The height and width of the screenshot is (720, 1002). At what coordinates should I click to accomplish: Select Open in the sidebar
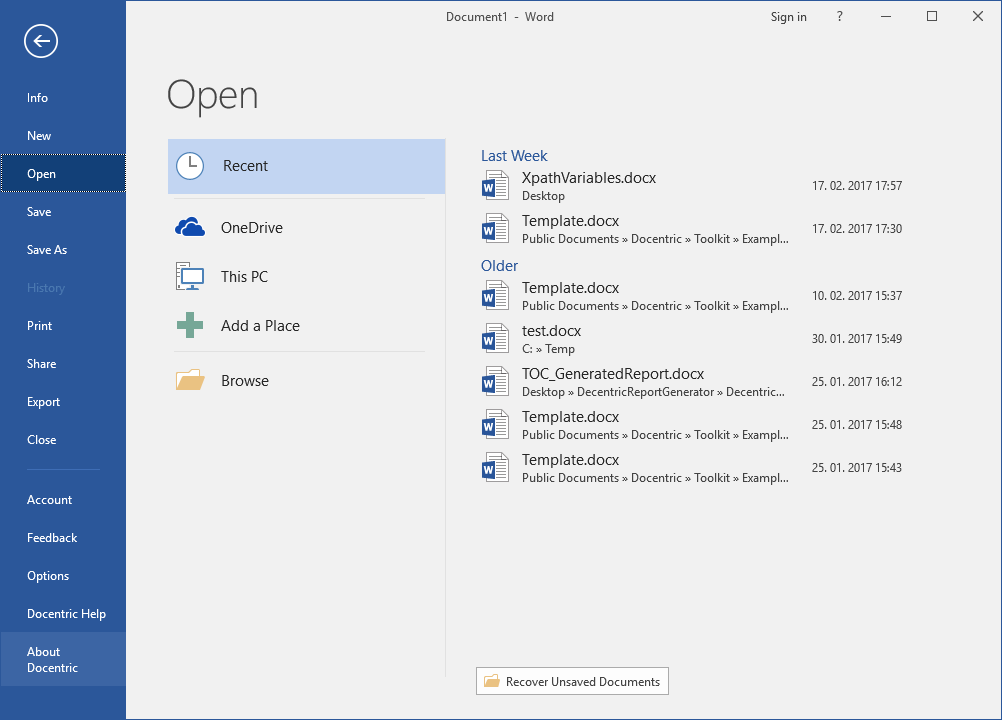click(x=63, y=173)
